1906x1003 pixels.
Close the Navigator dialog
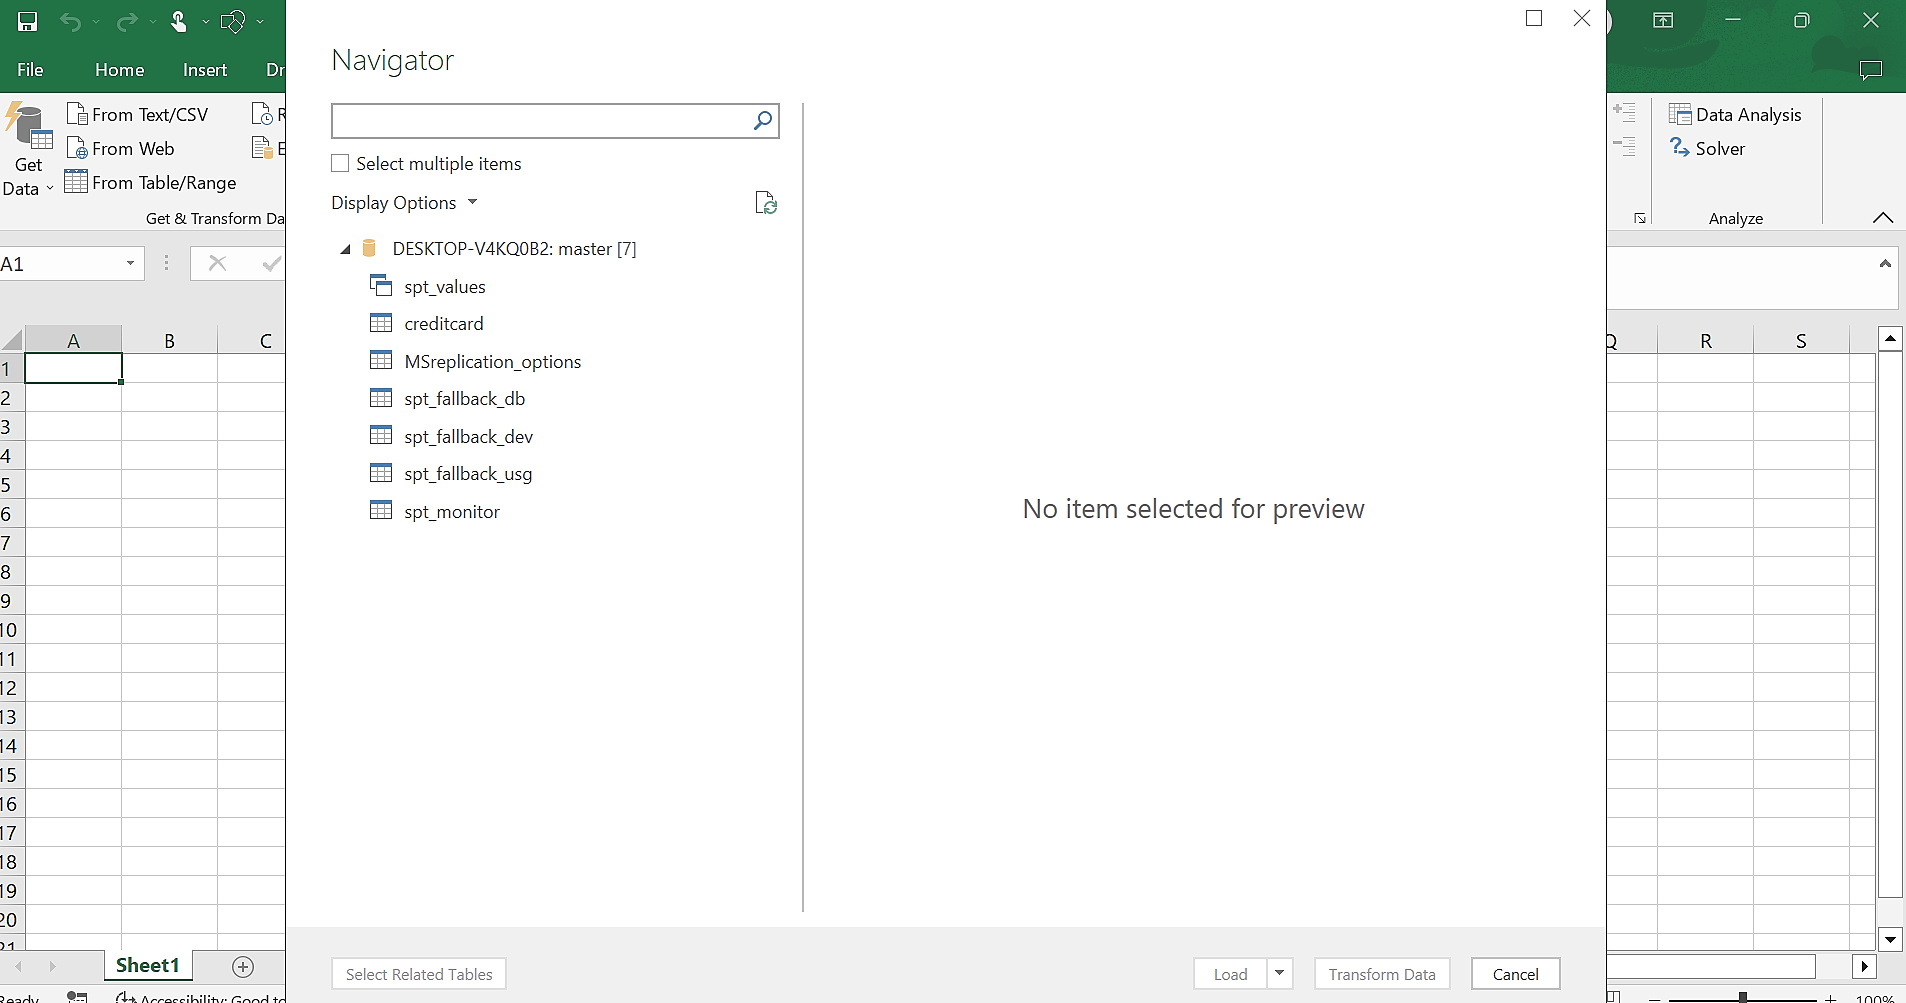[x=1582, y=18]
